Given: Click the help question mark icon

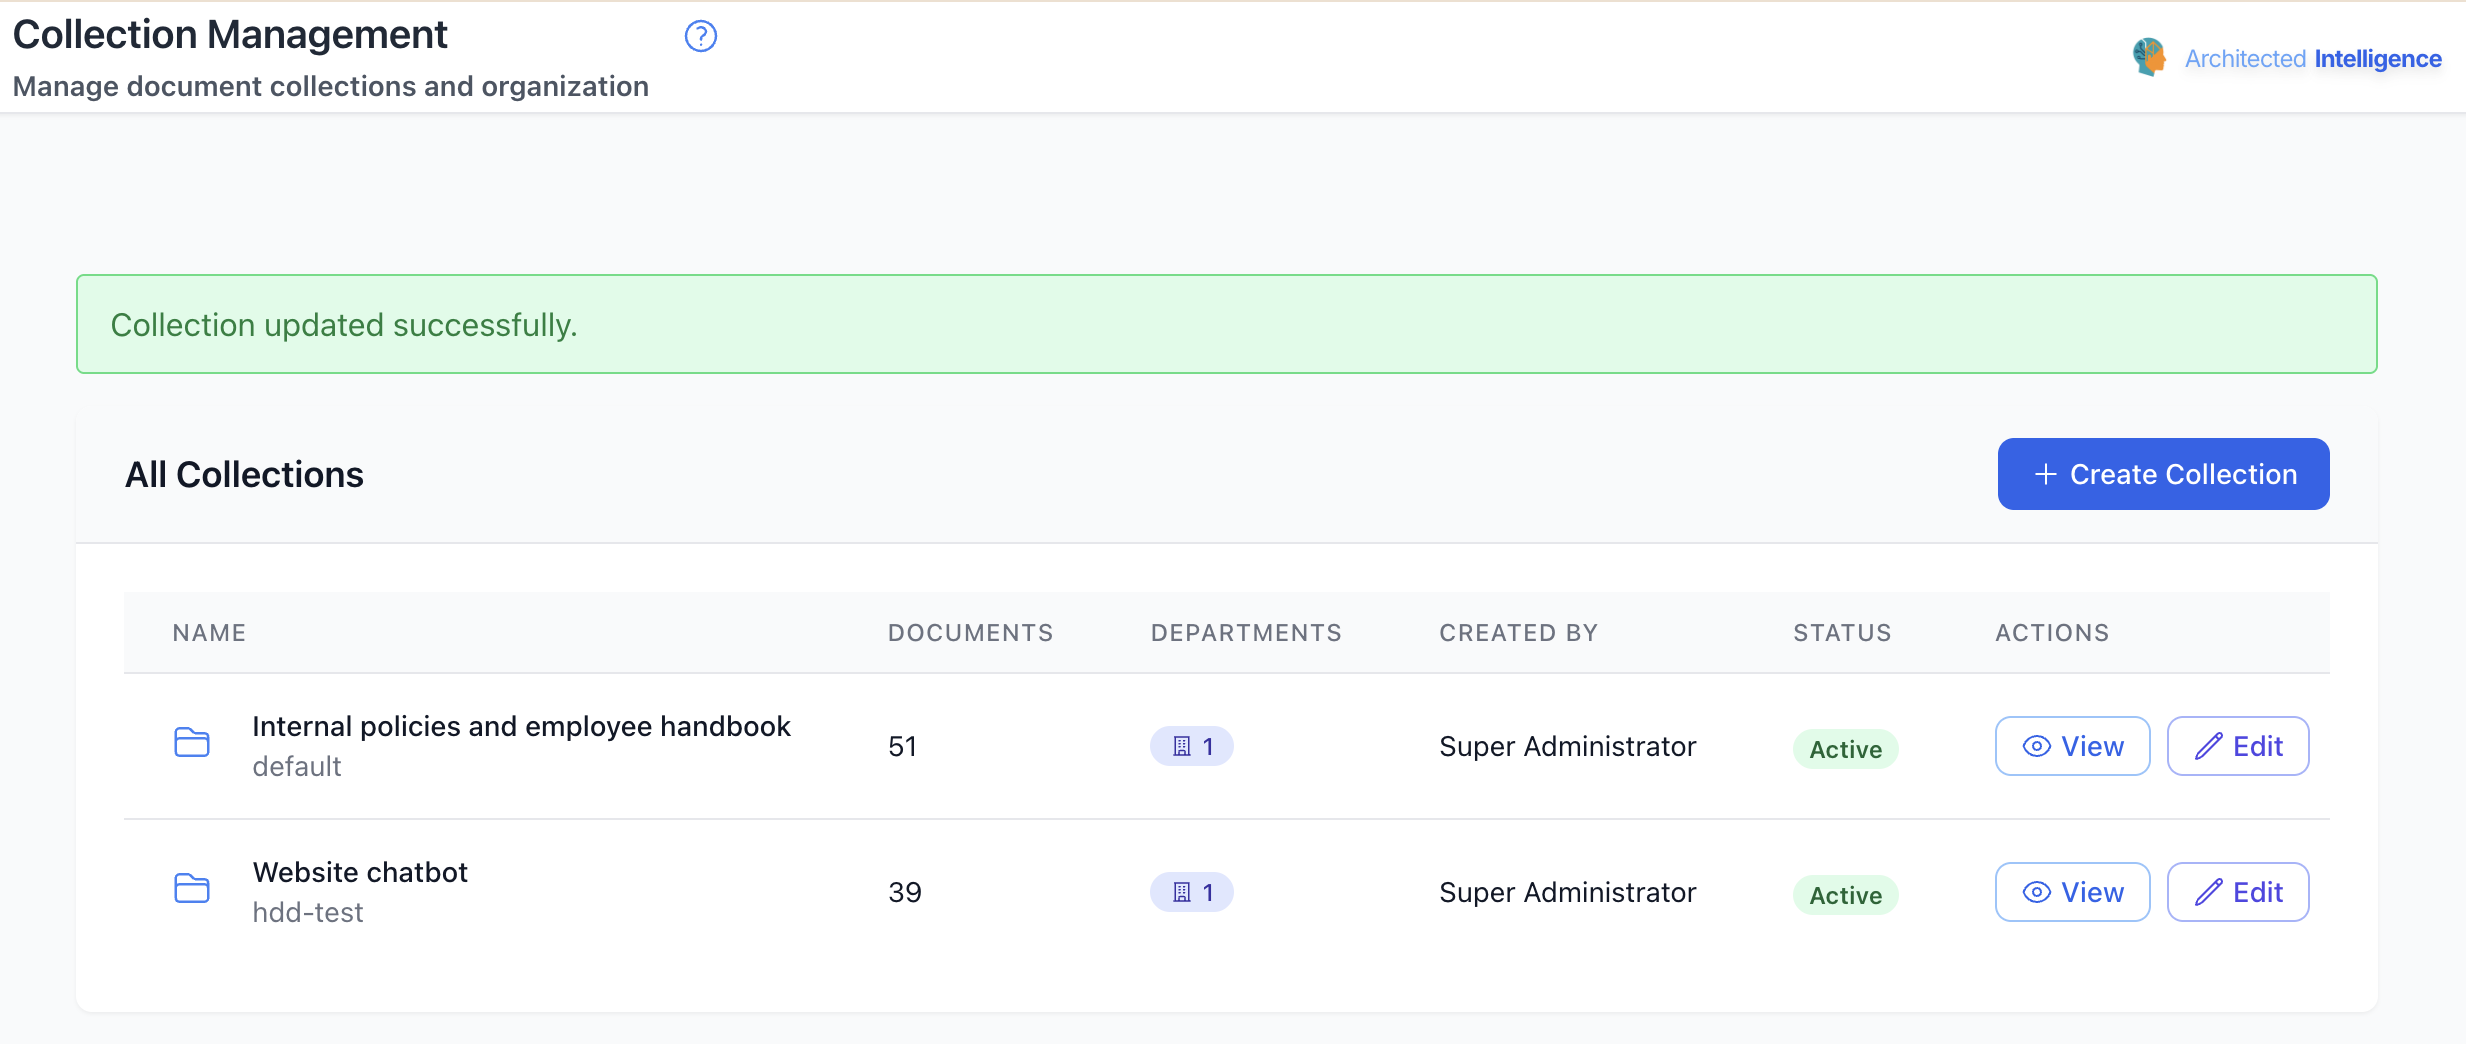Looking at the screenshot, I should pos(700,37).
